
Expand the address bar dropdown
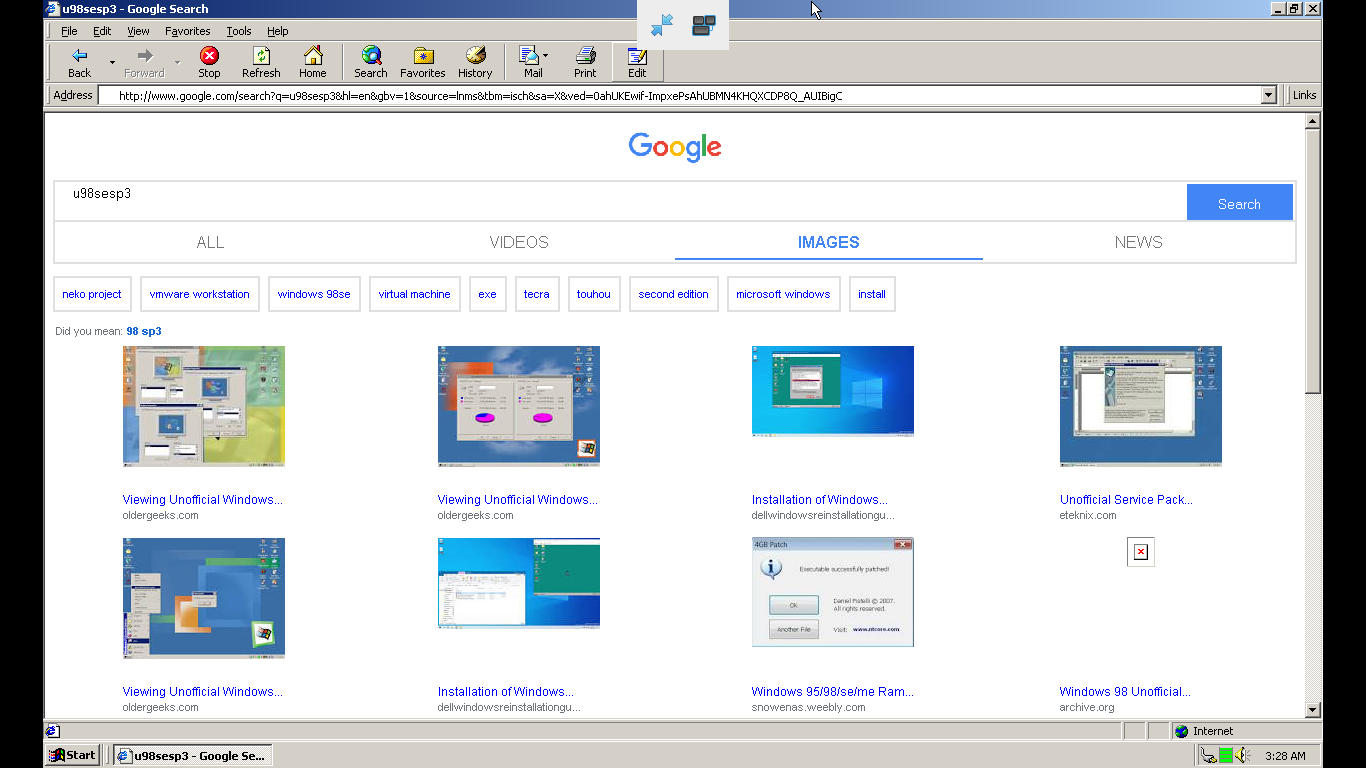click(1269, 95)
